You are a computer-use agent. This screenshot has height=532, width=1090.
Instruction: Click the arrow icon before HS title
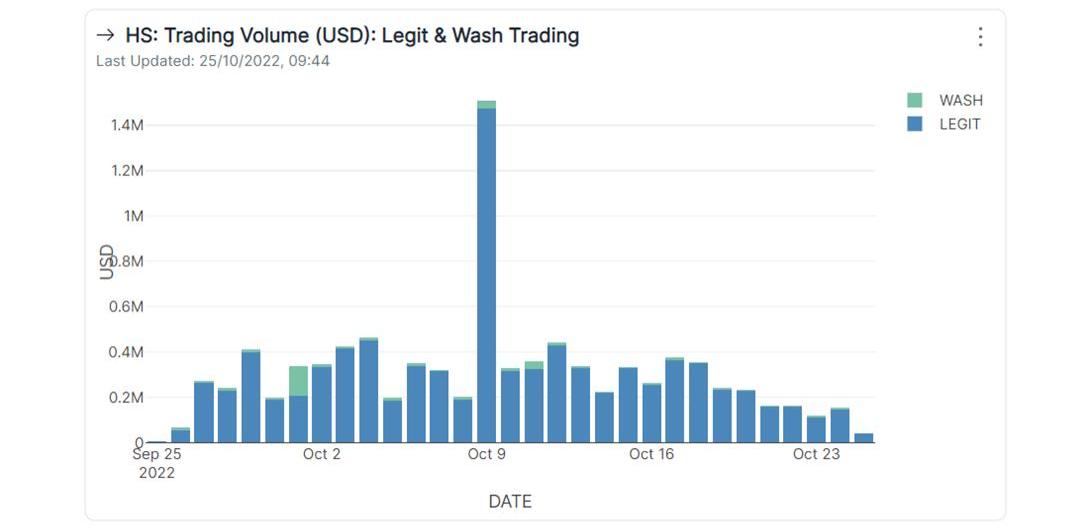click(x=105, y=35)
